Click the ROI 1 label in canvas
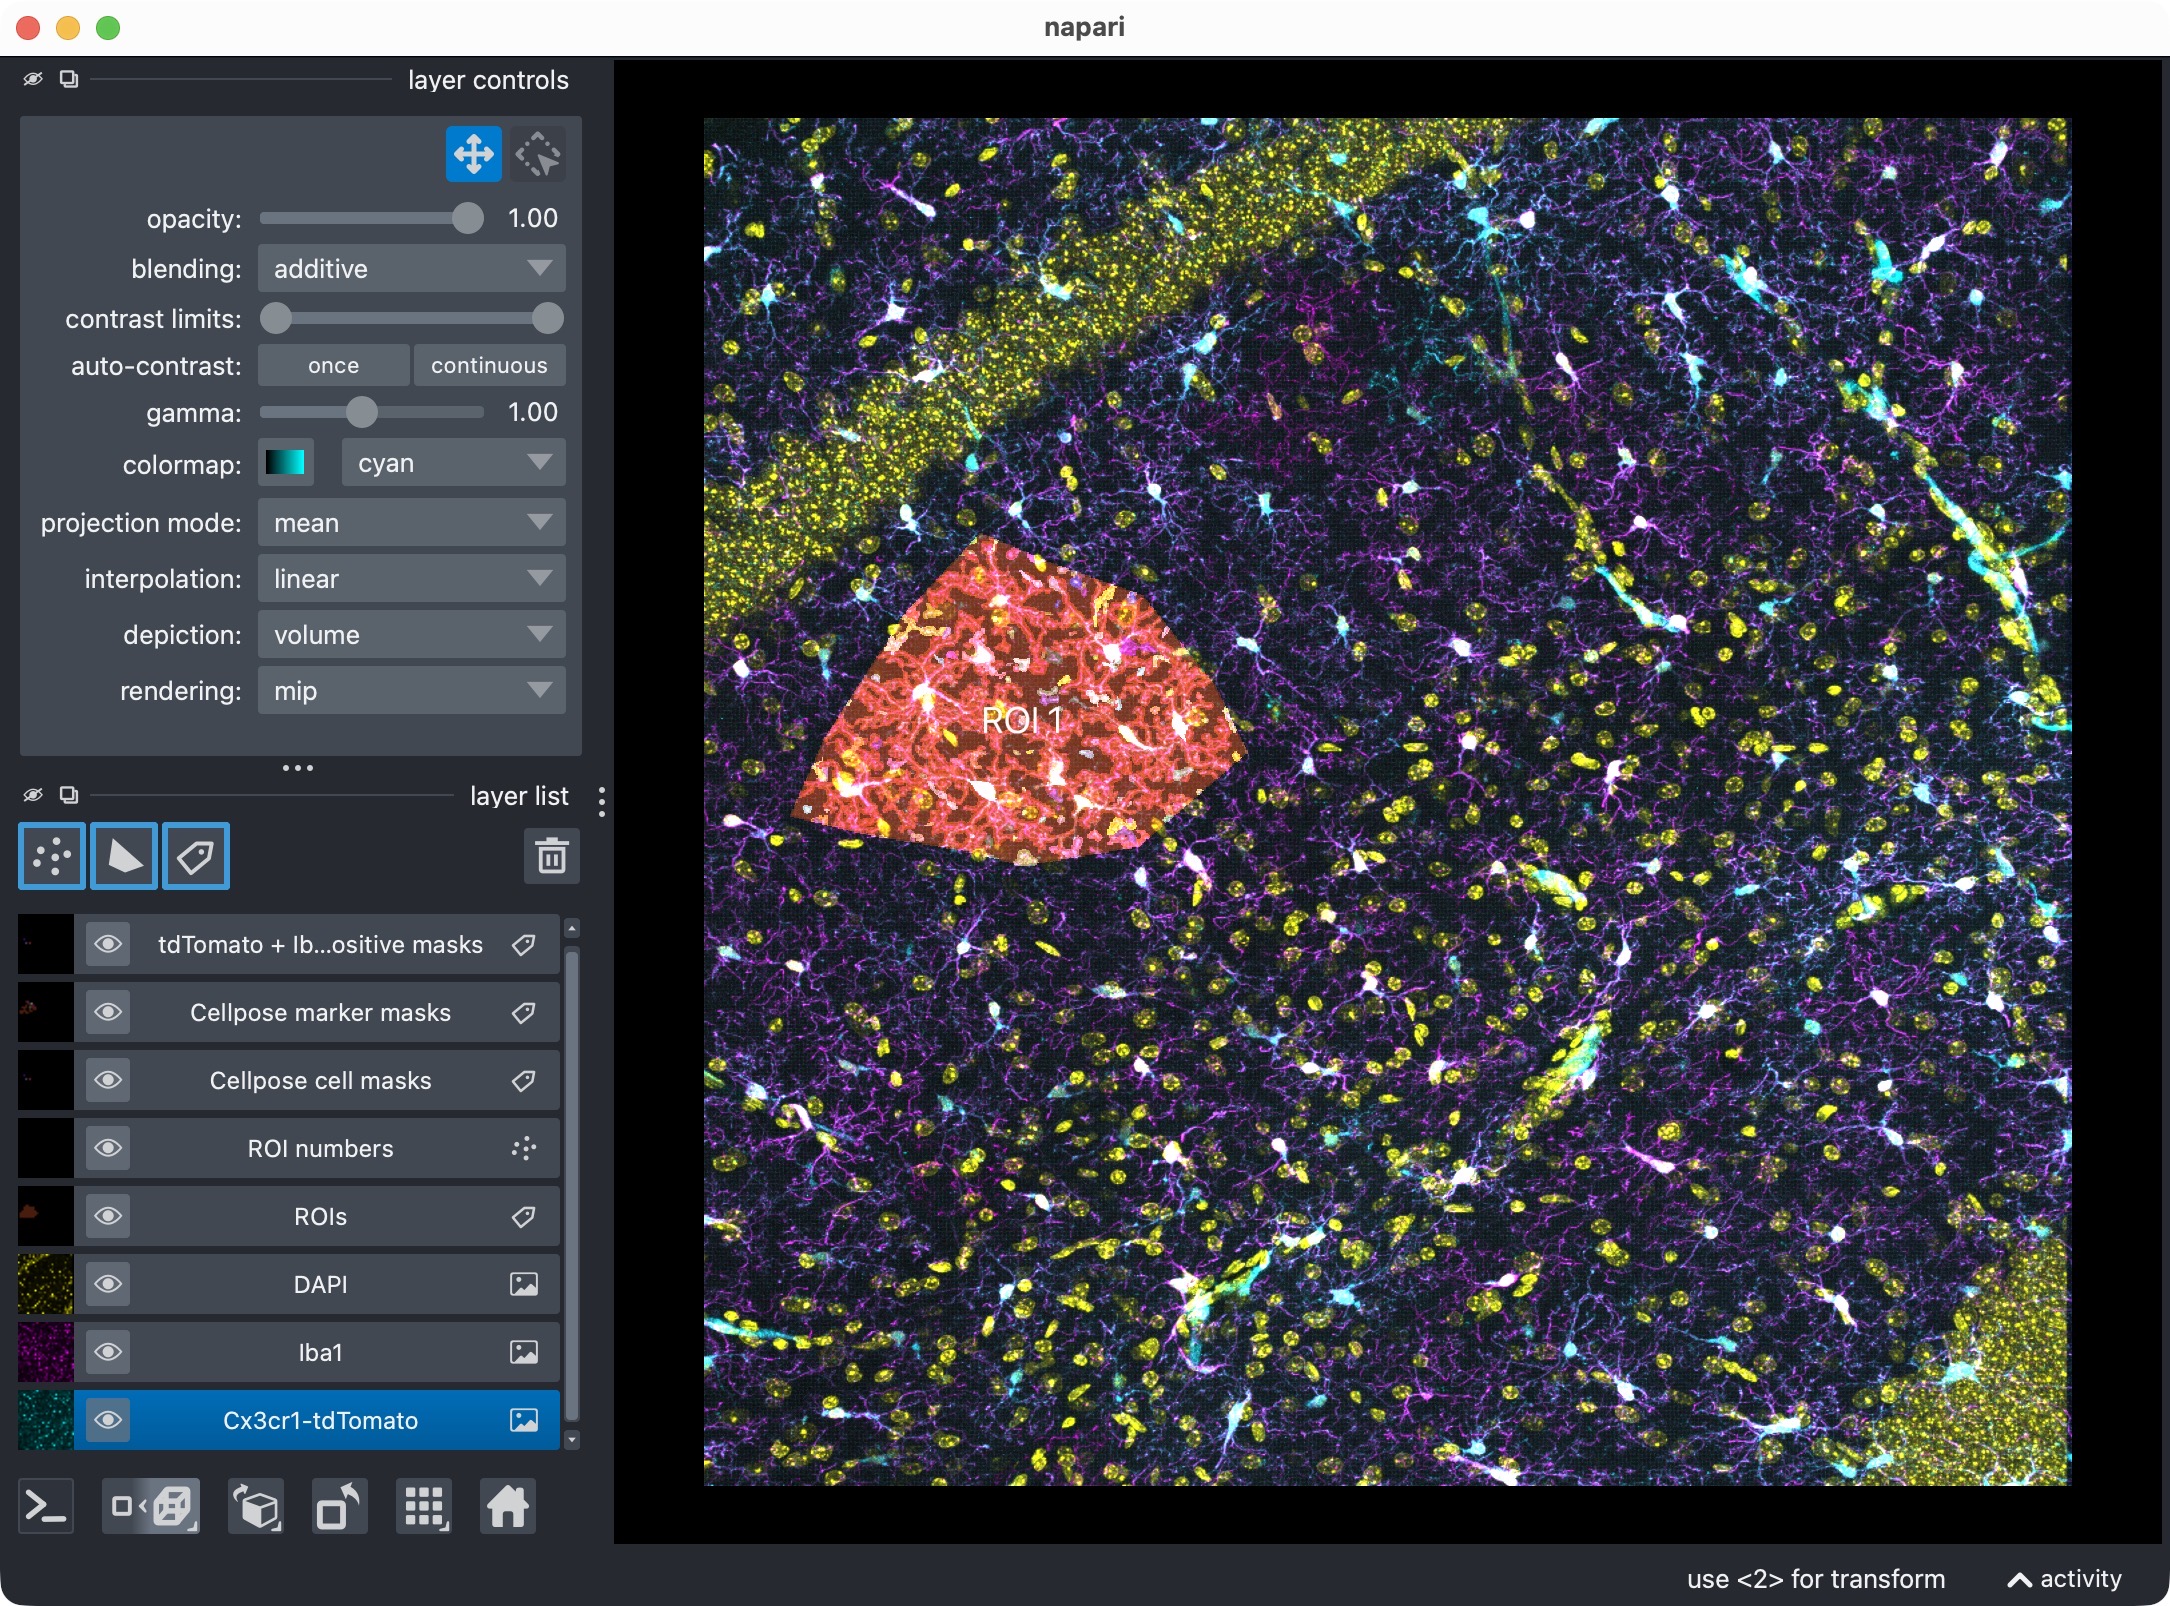 tap(1022, 721)
